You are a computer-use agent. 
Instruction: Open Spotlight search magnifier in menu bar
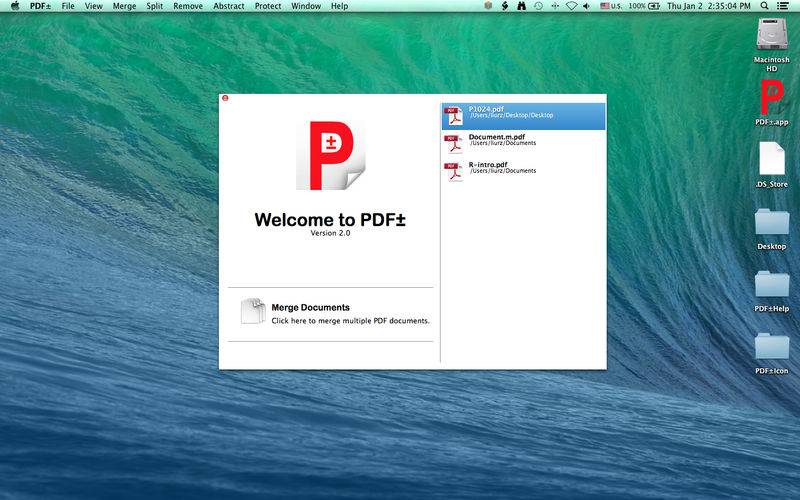click(x=764, y=6)
